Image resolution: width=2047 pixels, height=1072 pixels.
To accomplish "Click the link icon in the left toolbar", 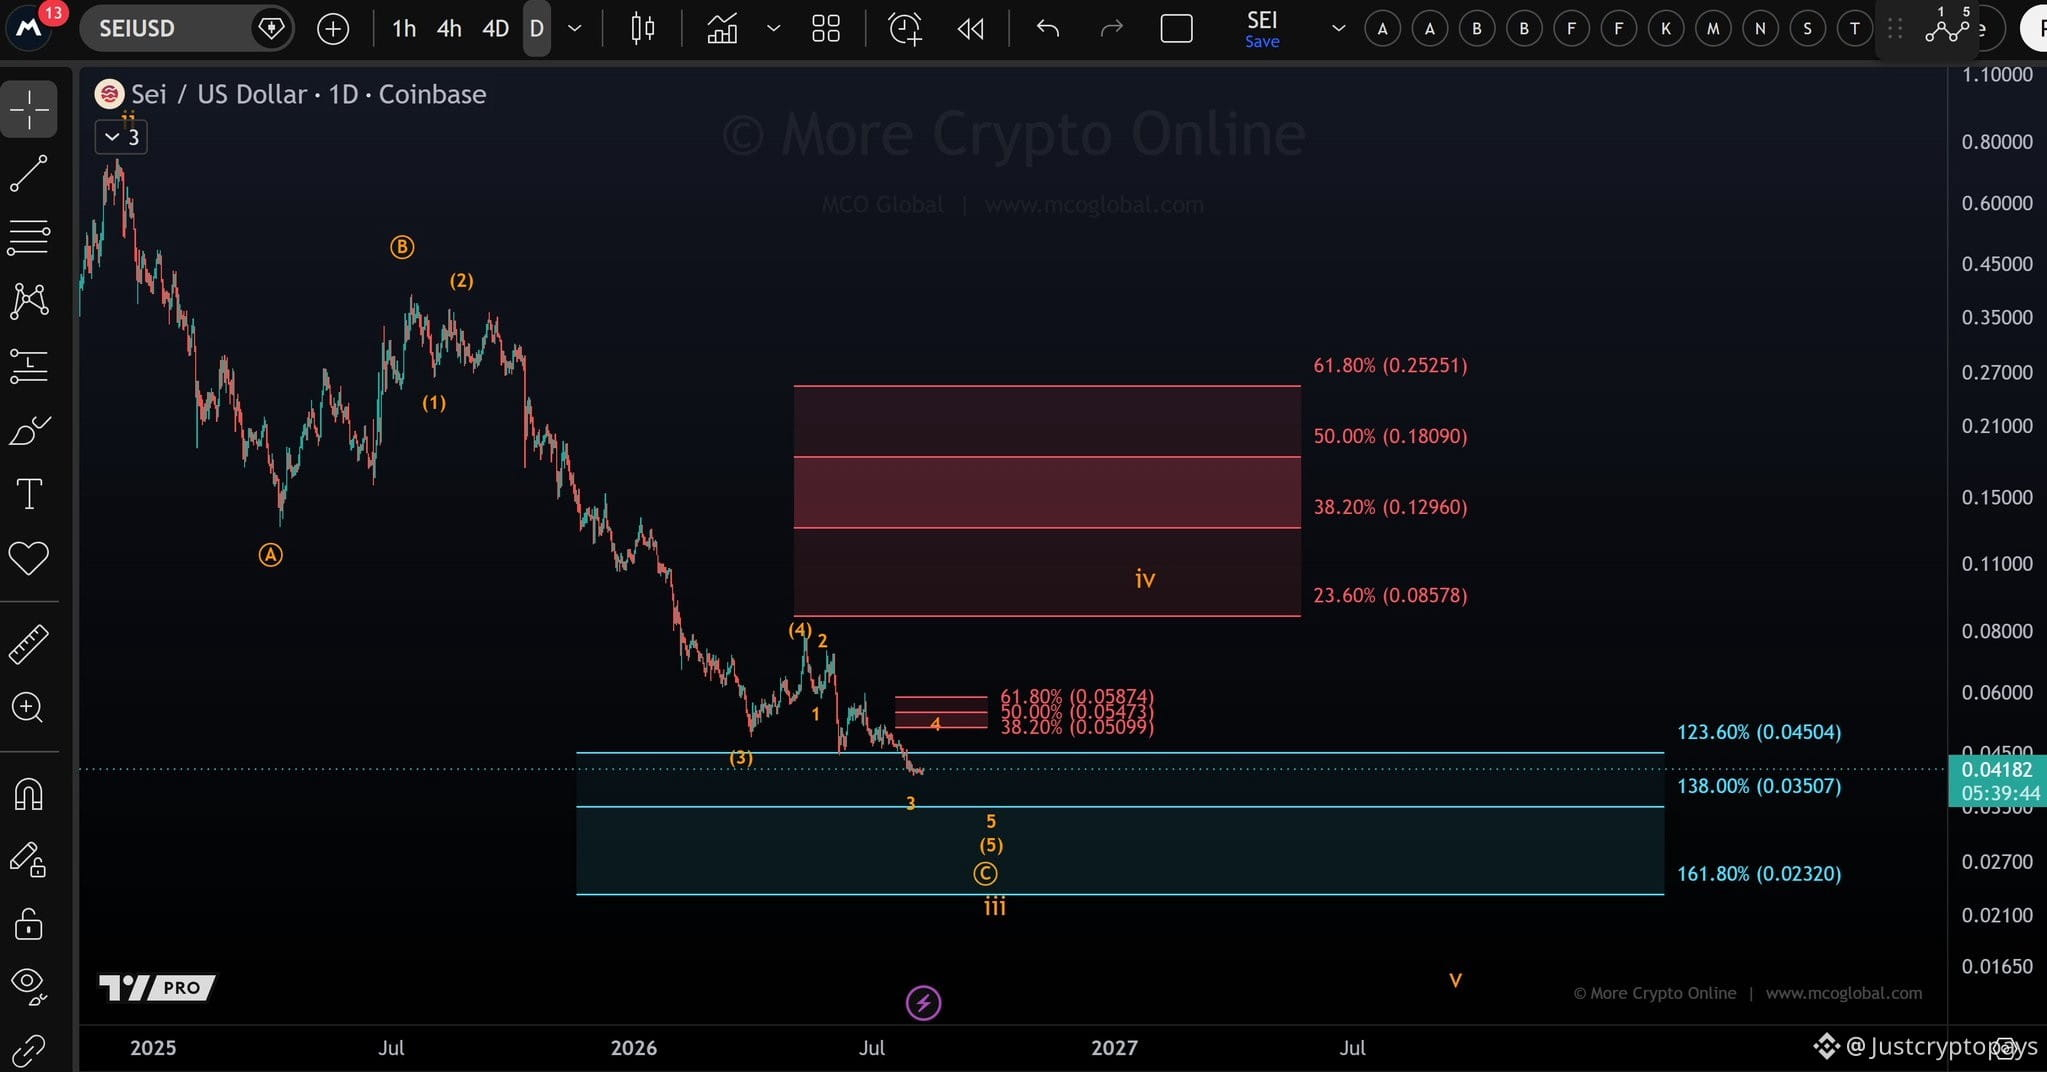I will click(x=29, y=1050).
